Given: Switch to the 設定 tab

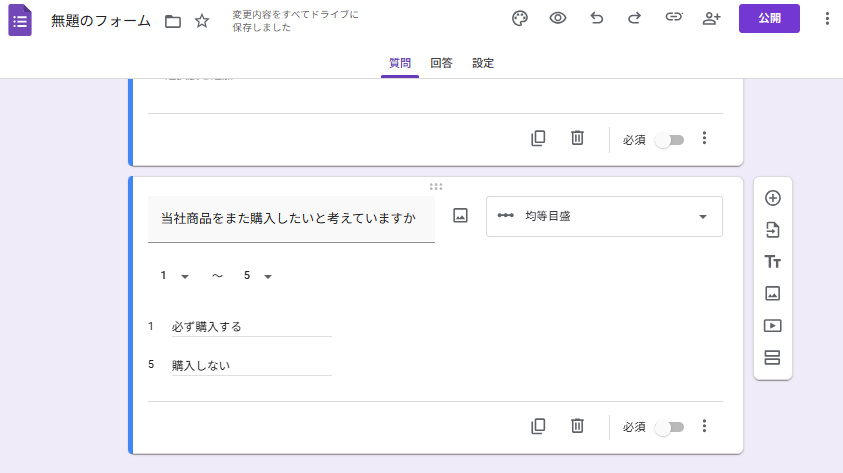Looking at the screenshot, I should click(483, 63).
